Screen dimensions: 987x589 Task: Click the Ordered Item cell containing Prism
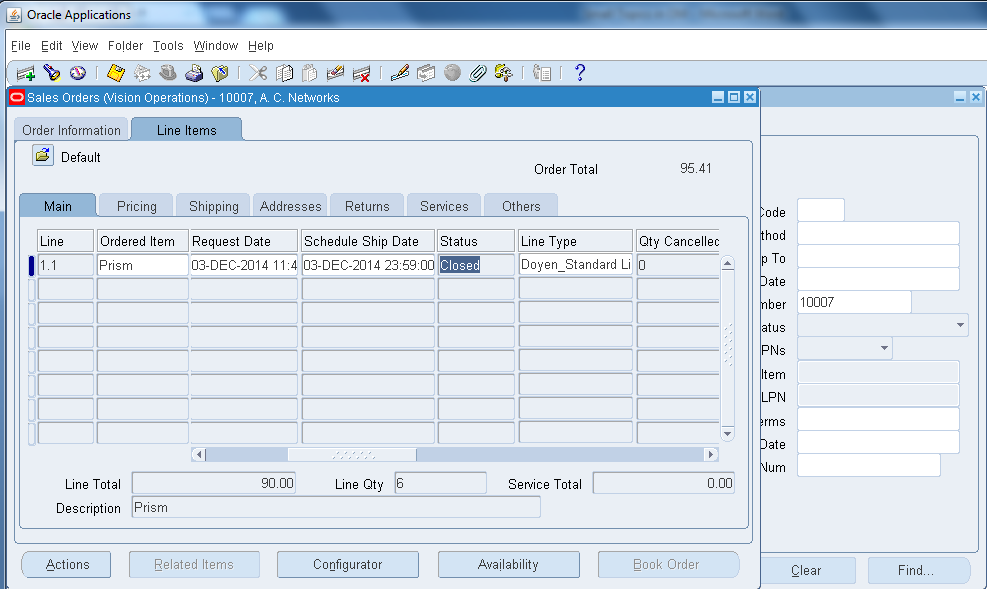(143, 265)
